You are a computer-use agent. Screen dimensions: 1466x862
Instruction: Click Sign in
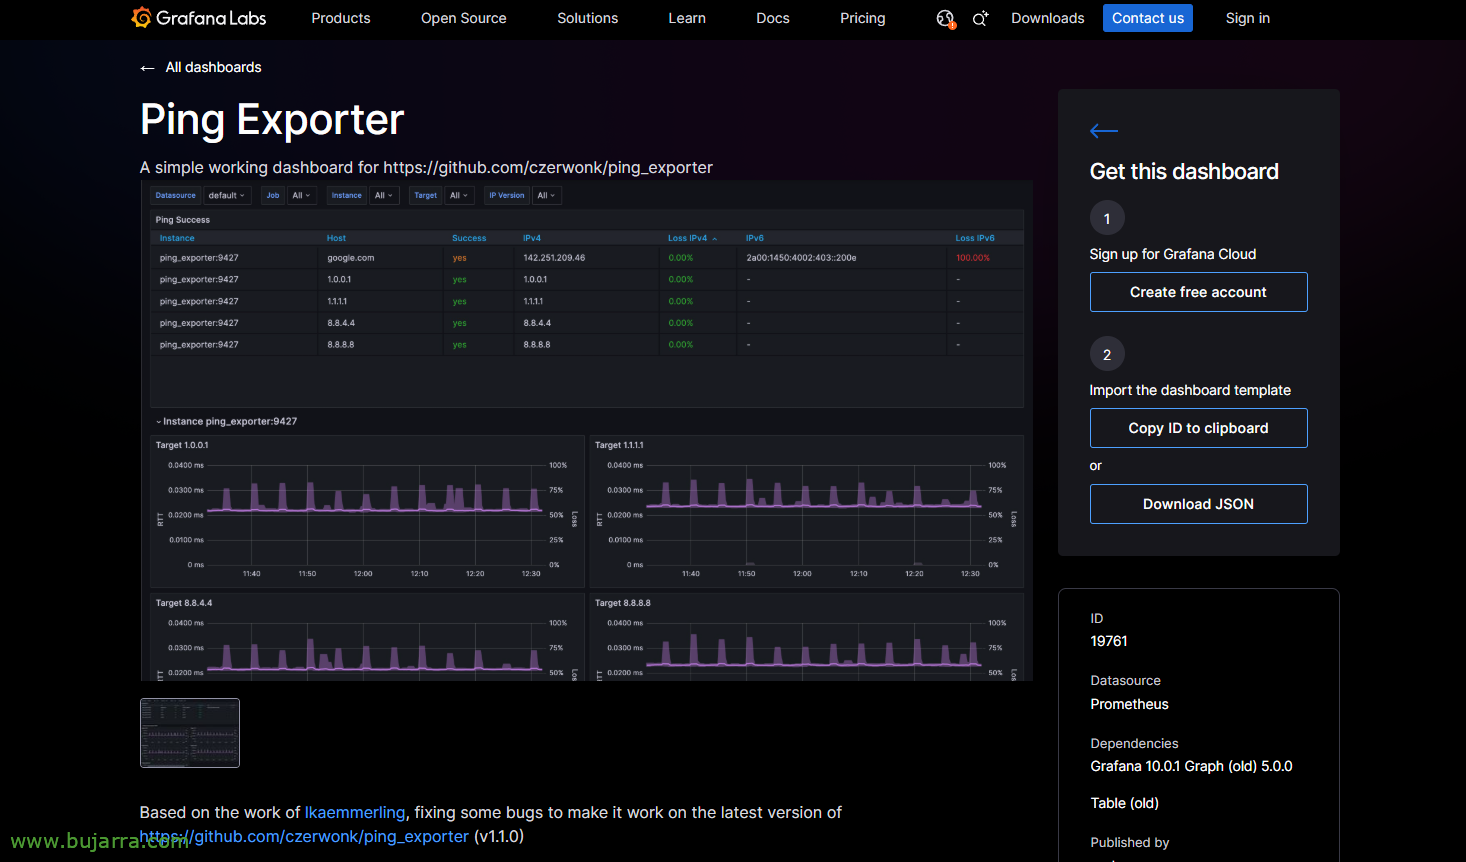click(1248, 18)
